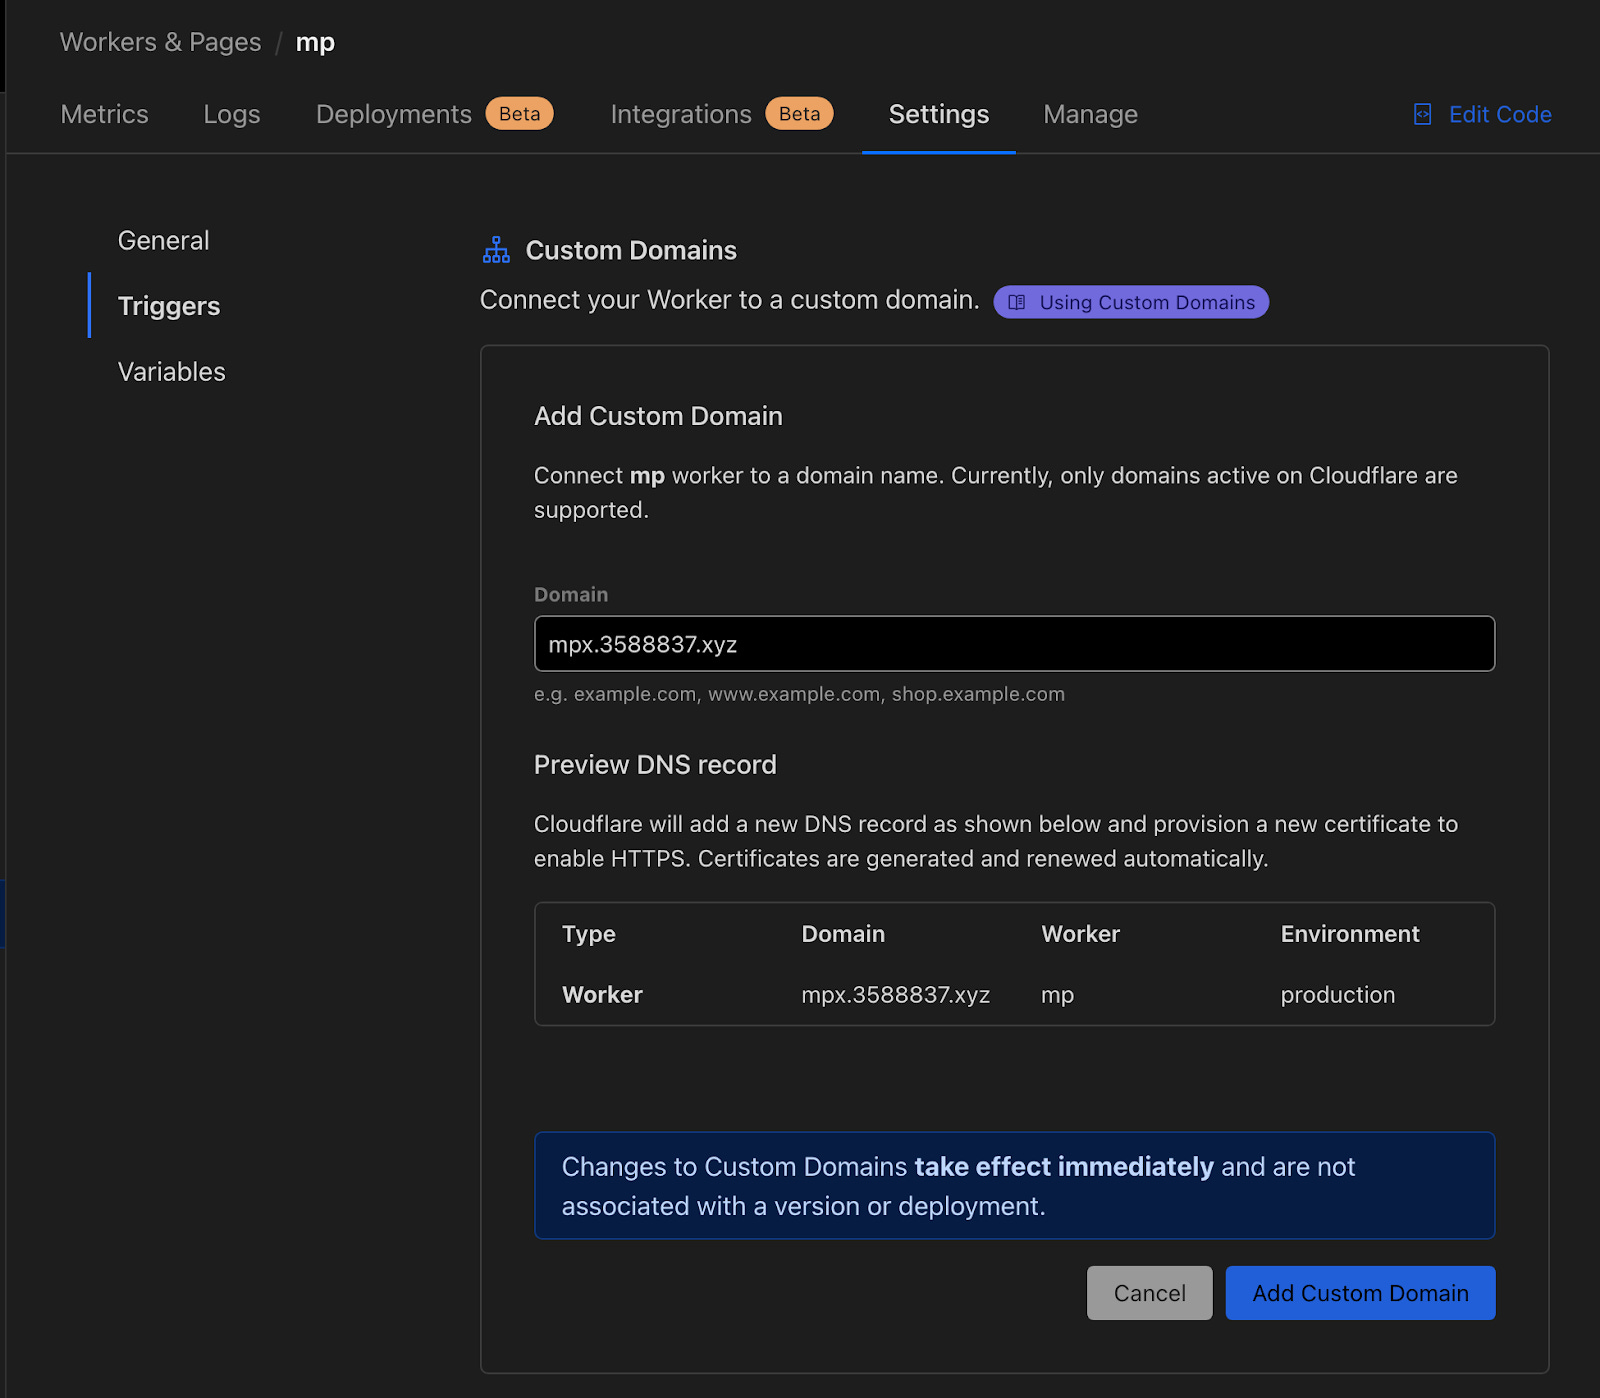Click the mpx.3588837.xyz cell in DNS table

click(895, 995)
